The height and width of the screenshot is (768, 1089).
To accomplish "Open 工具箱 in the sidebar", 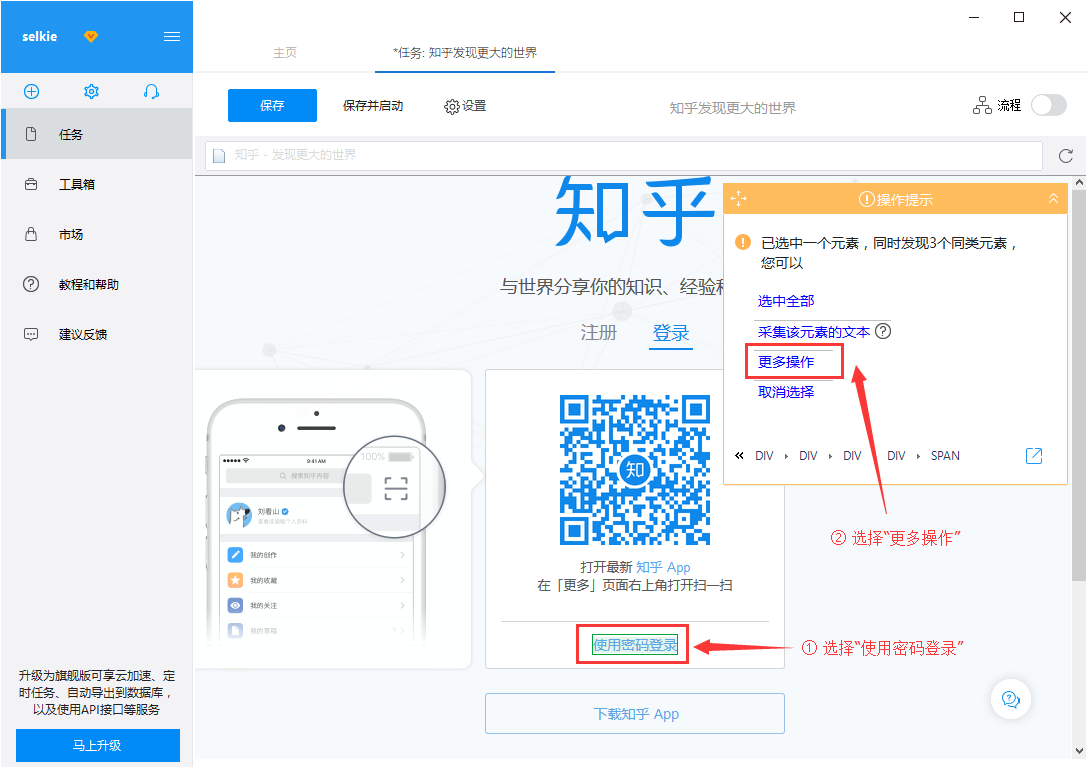I will [x=97, y=184].
